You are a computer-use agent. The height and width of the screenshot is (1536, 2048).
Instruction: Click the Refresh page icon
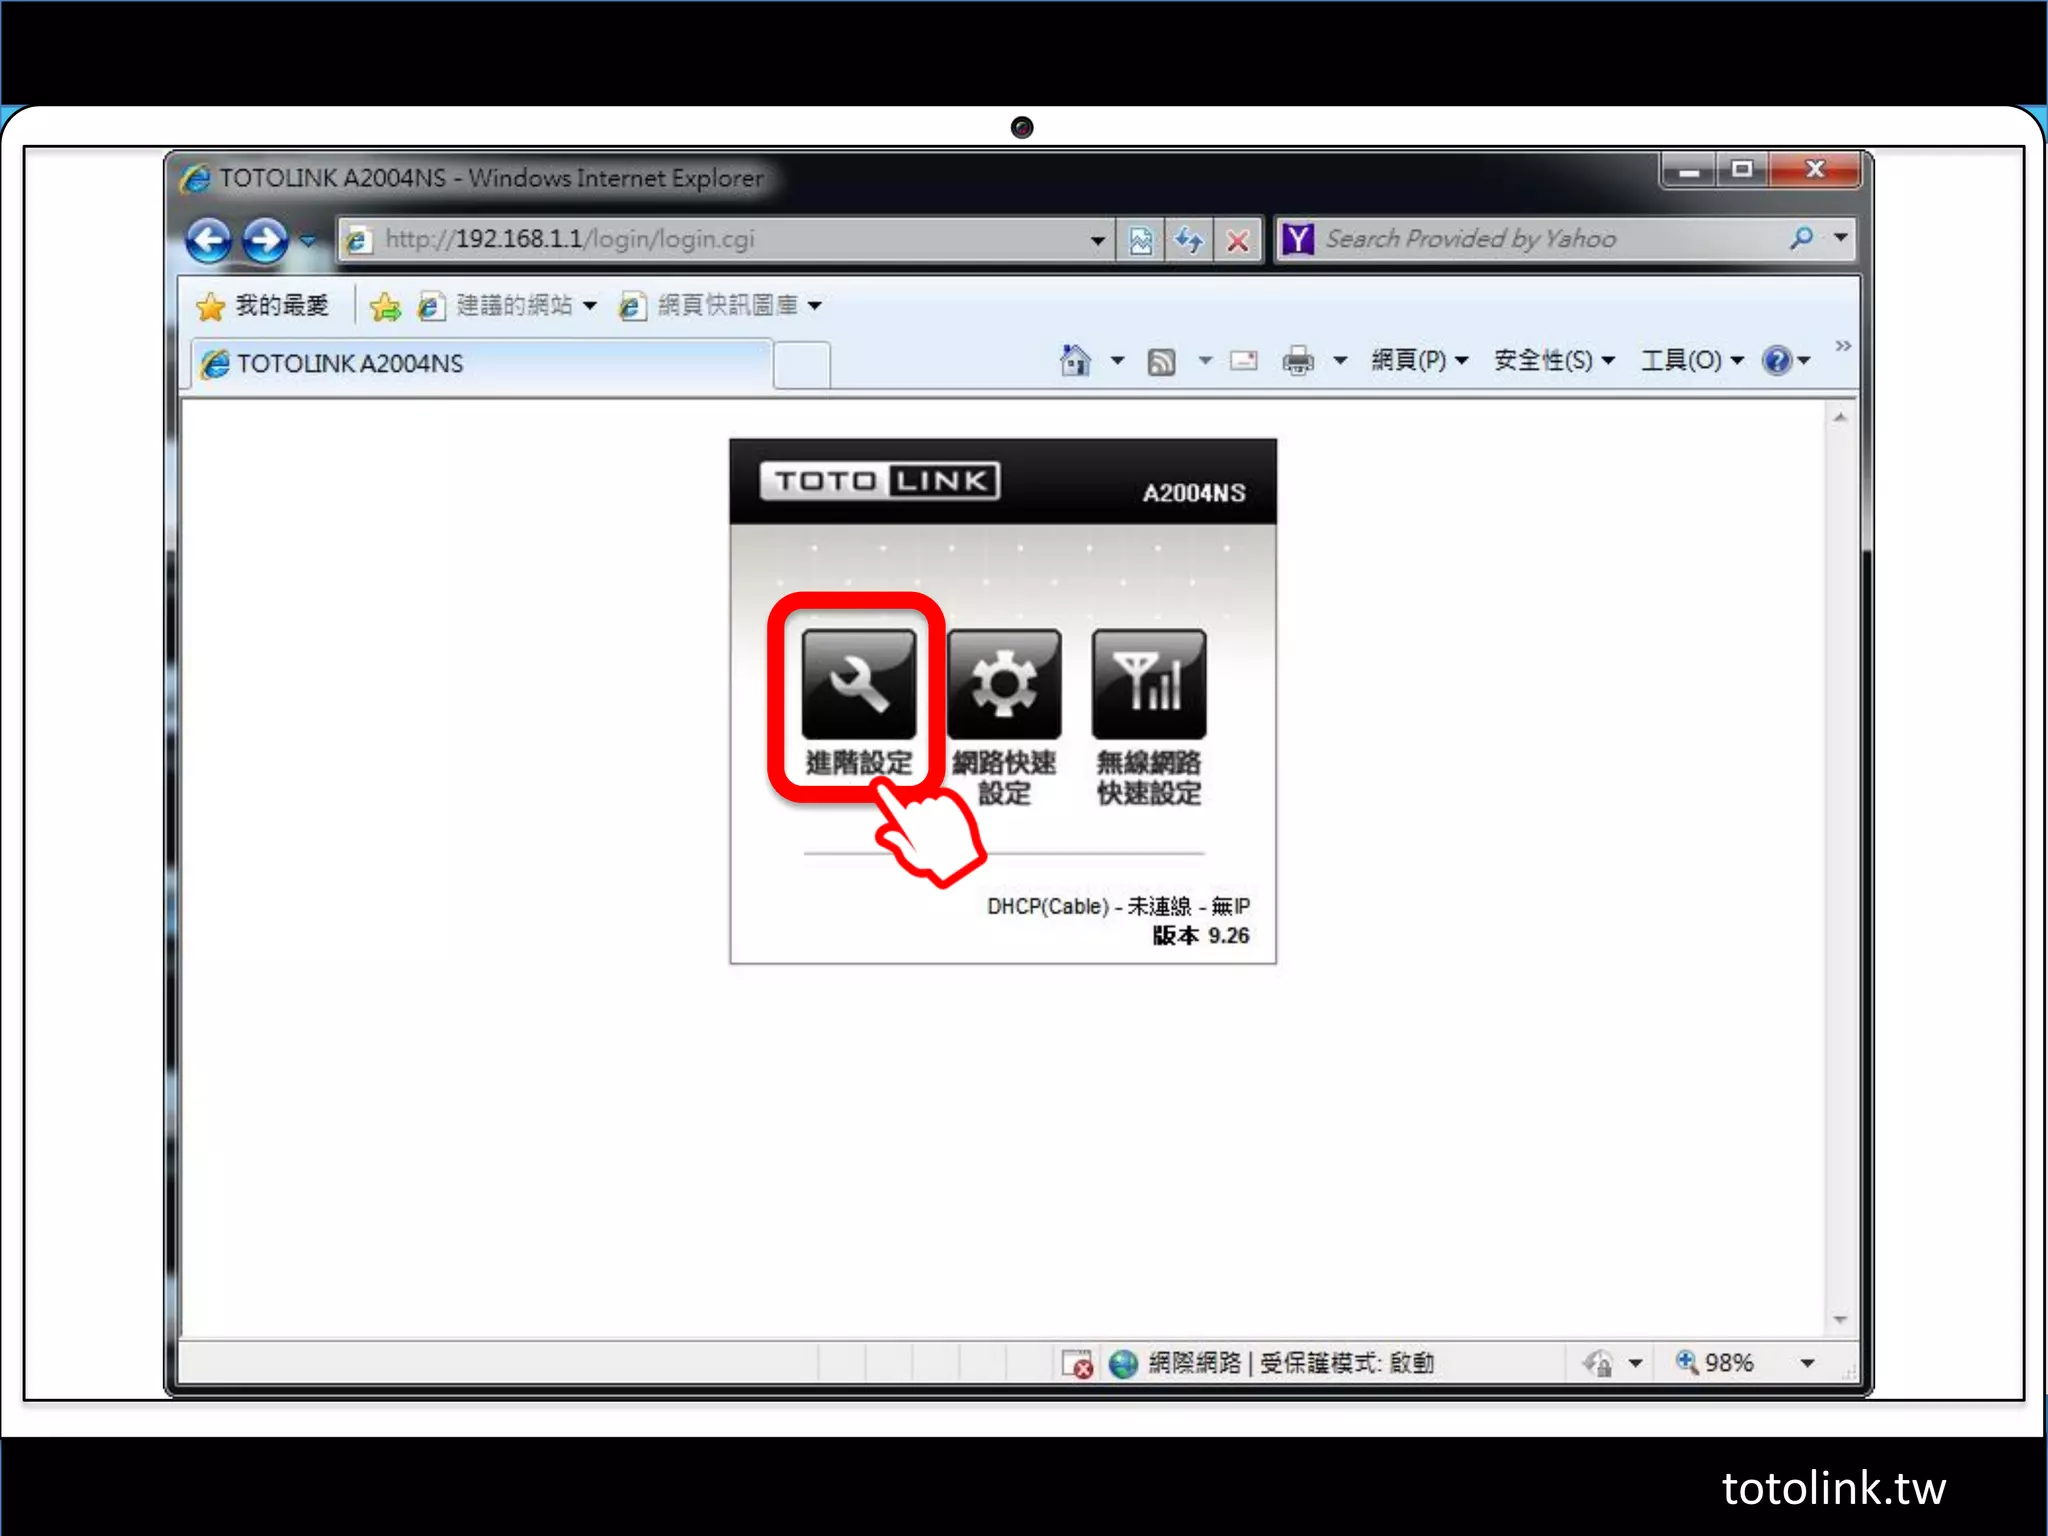click(x=1188, y=240)
